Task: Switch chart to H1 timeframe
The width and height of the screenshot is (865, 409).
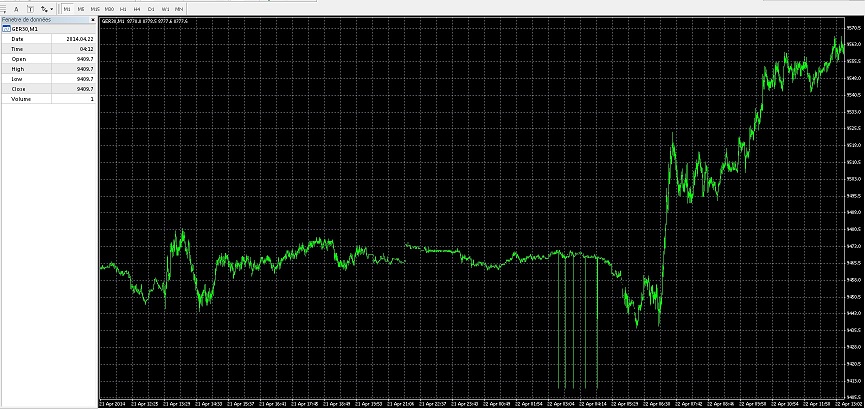Action: [123, 9]
